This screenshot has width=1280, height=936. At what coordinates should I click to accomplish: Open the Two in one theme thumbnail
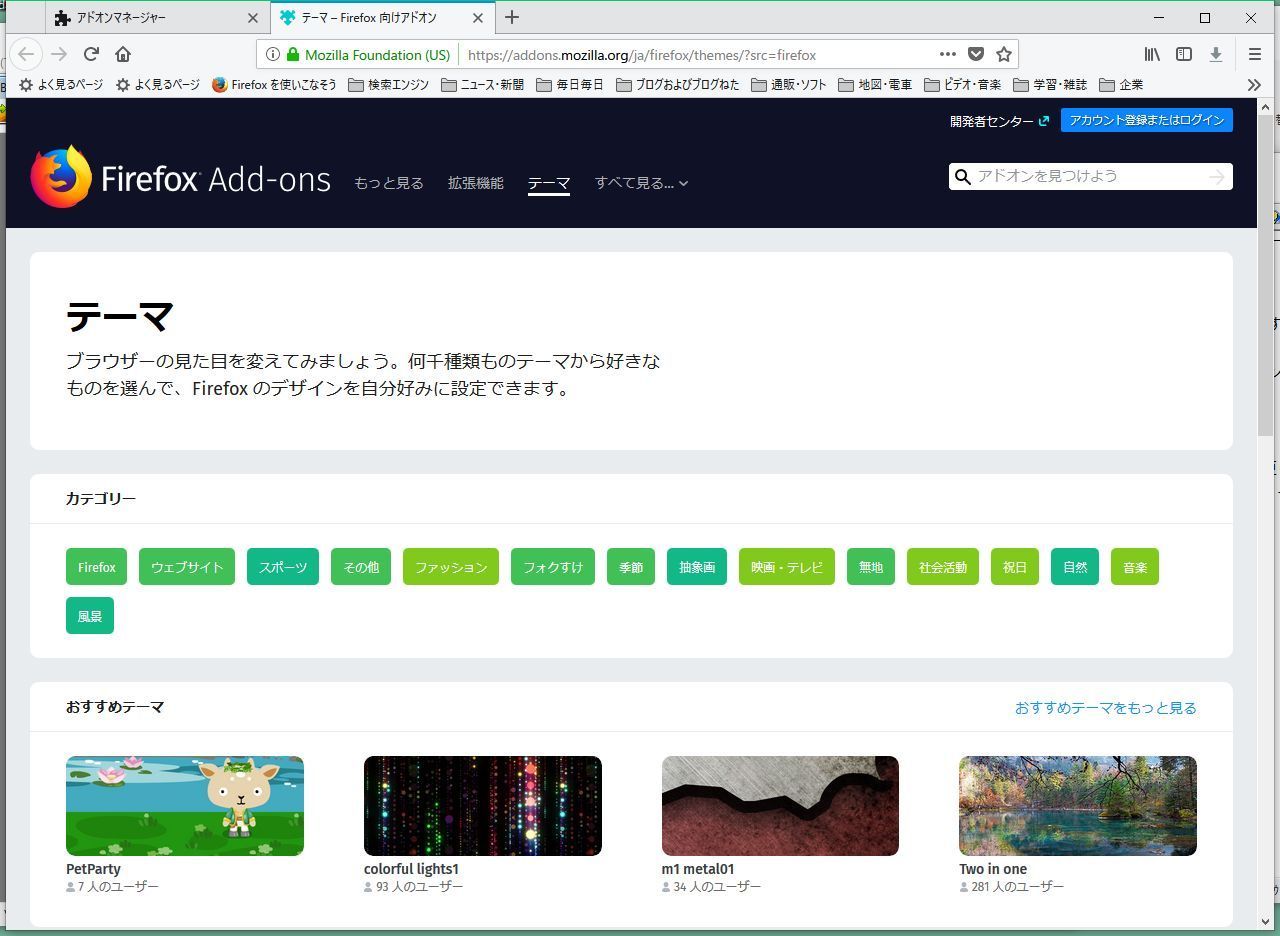coord(1078,806)
